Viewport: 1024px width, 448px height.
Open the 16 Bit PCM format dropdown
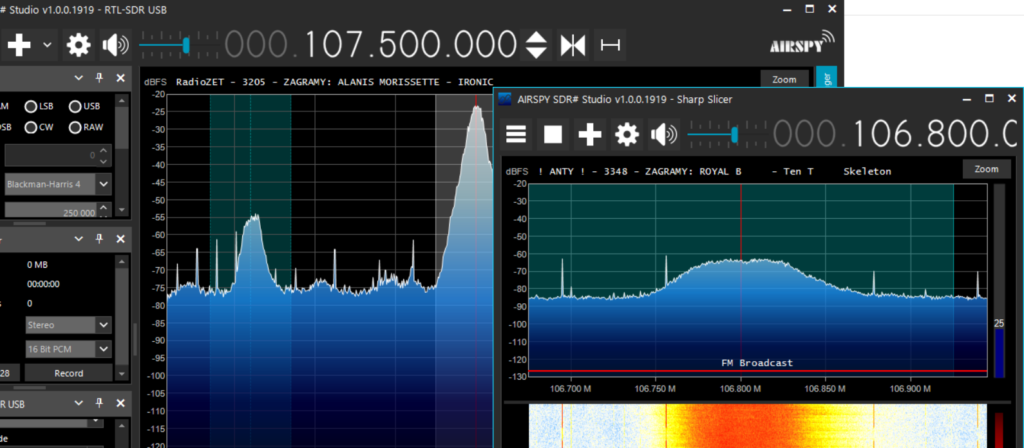click(69, 349)
